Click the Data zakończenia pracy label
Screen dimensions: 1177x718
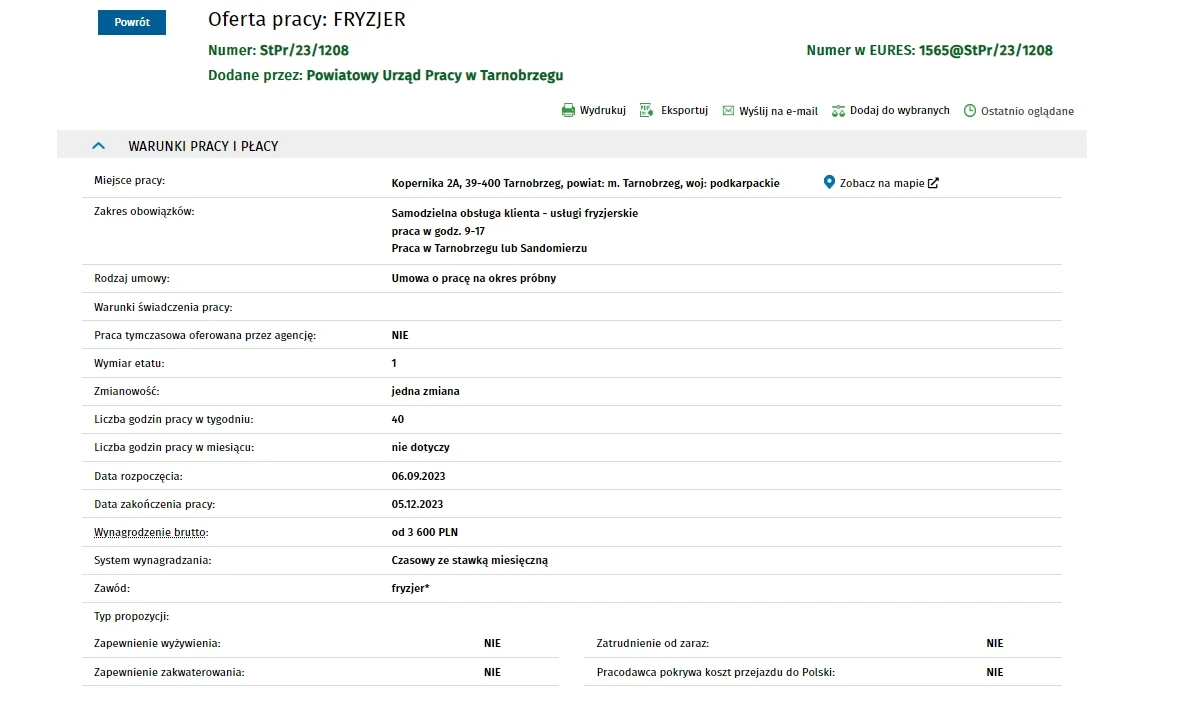155,504
